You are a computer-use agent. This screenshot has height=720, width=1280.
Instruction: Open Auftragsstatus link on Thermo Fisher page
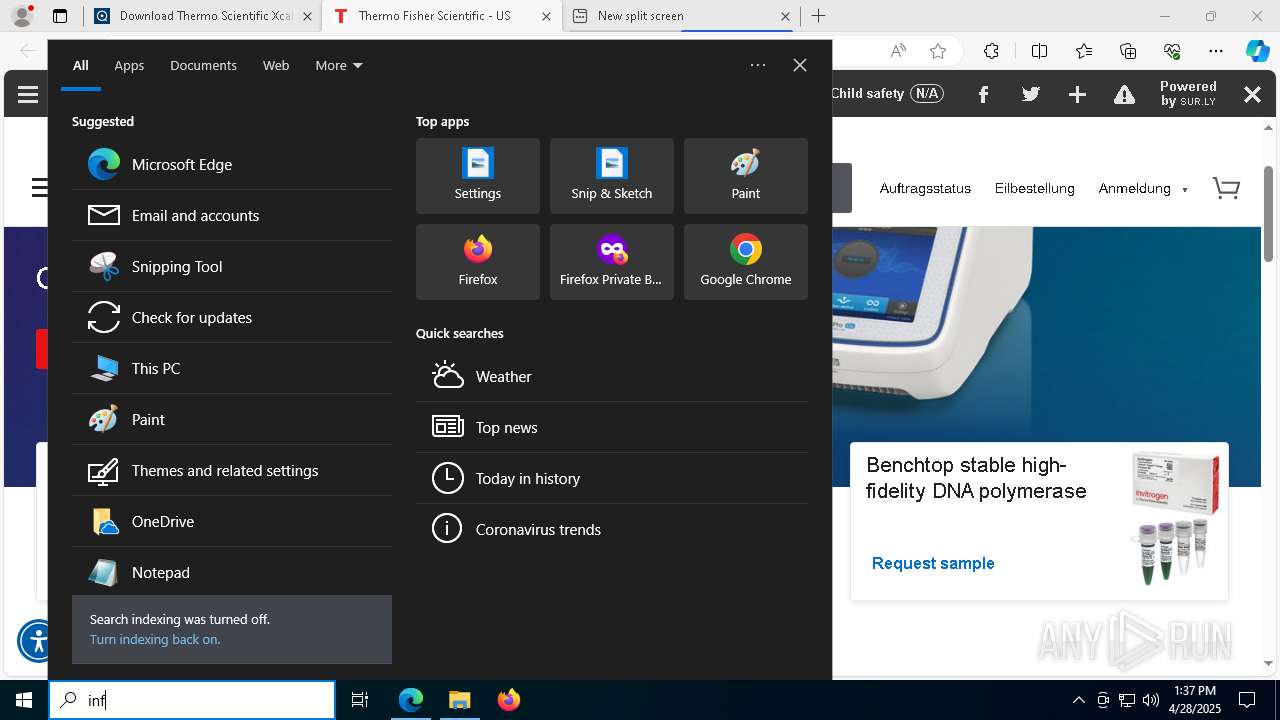[925, 188]
